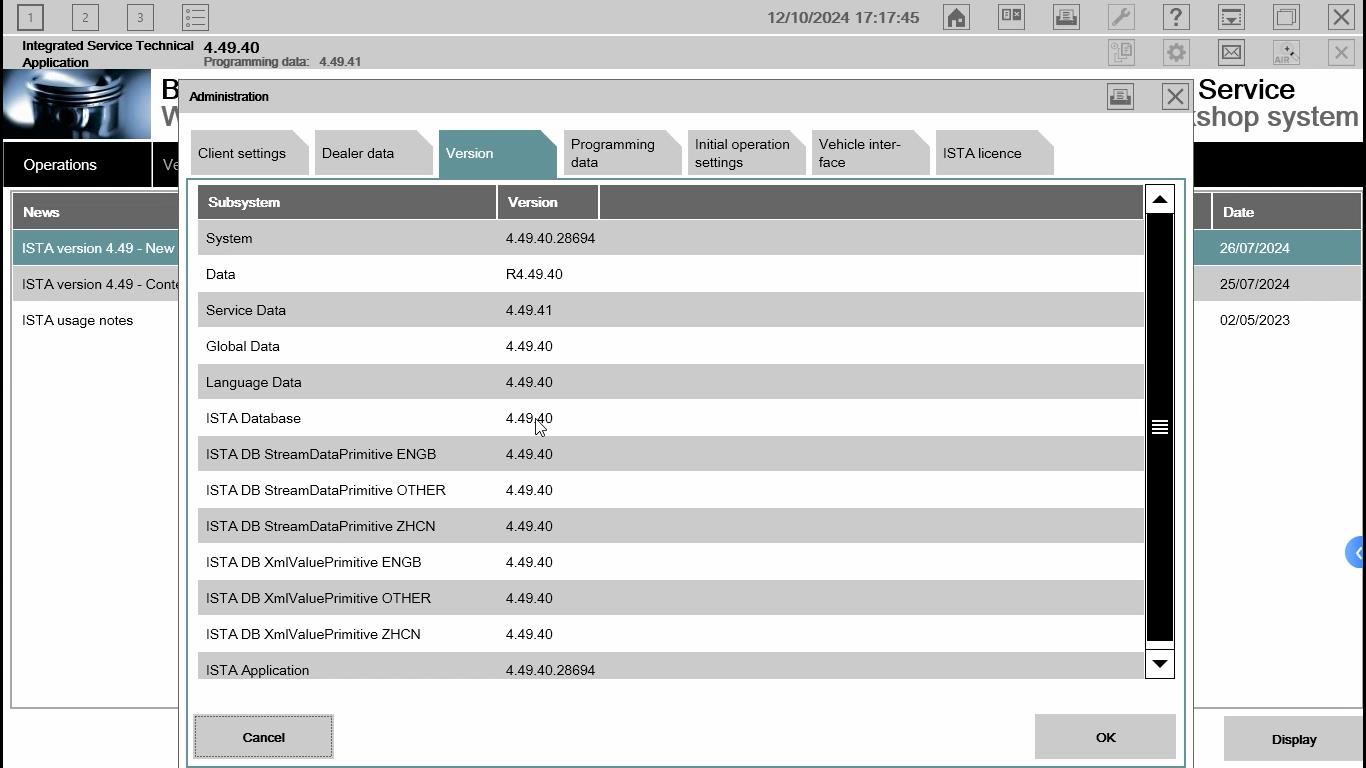Select the ISTA Database row
This screenshot has height=768, width=1366.
click(671, 418)
